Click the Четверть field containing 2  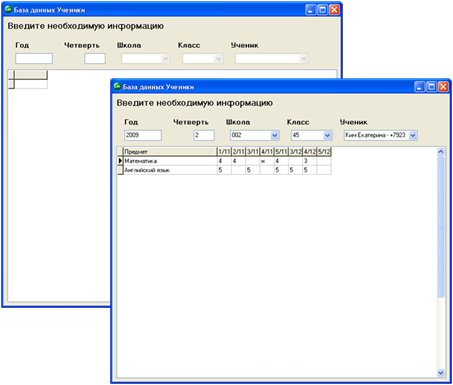pyautogui.click(x=204, y=135)
